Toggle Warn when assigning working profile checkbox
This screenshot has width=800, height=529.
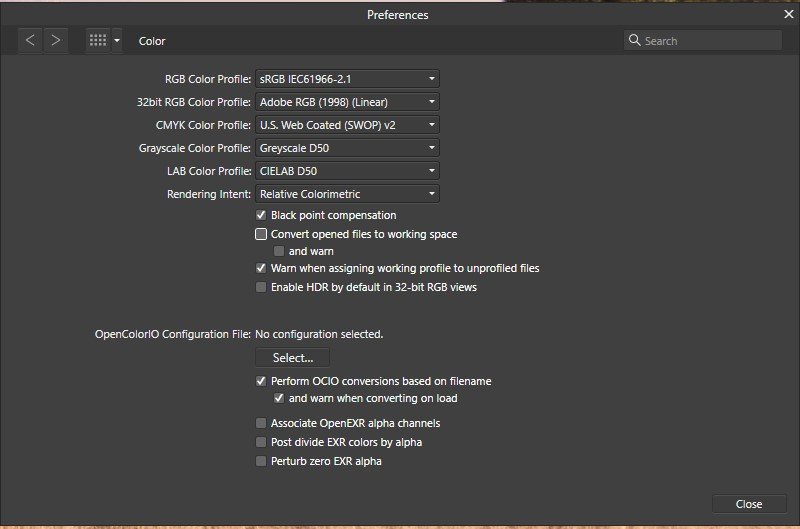[x=261, y=268]
